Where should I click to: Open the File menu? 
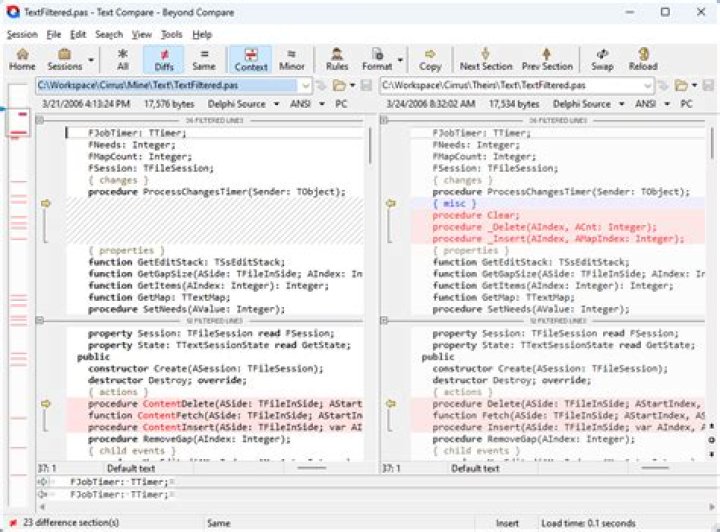click(x=54, y=35)
